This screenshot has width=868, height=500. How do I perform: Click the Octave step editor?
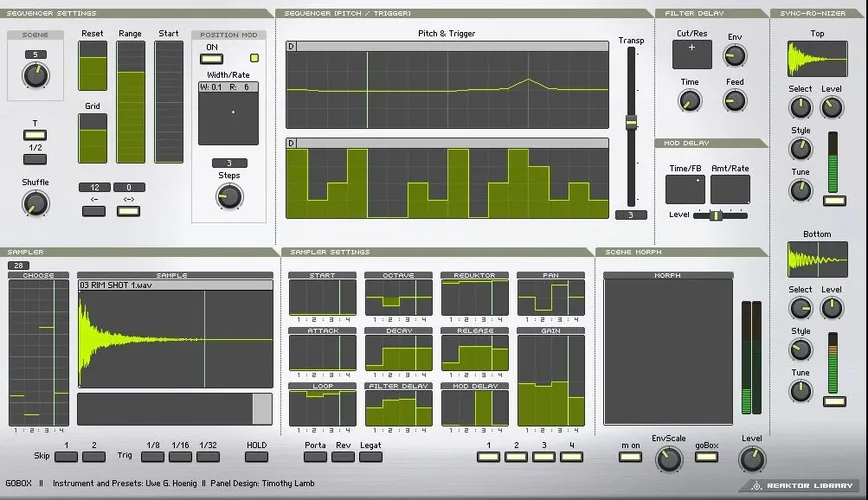click(399, 297)
